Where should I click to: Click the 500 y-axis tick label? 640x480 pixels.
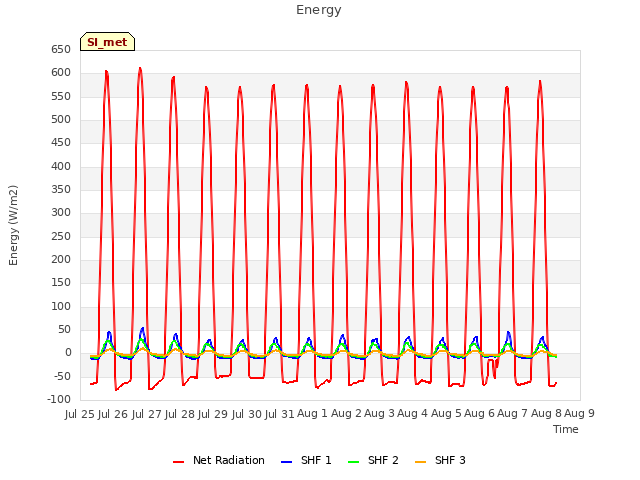[x=61, y=120]
